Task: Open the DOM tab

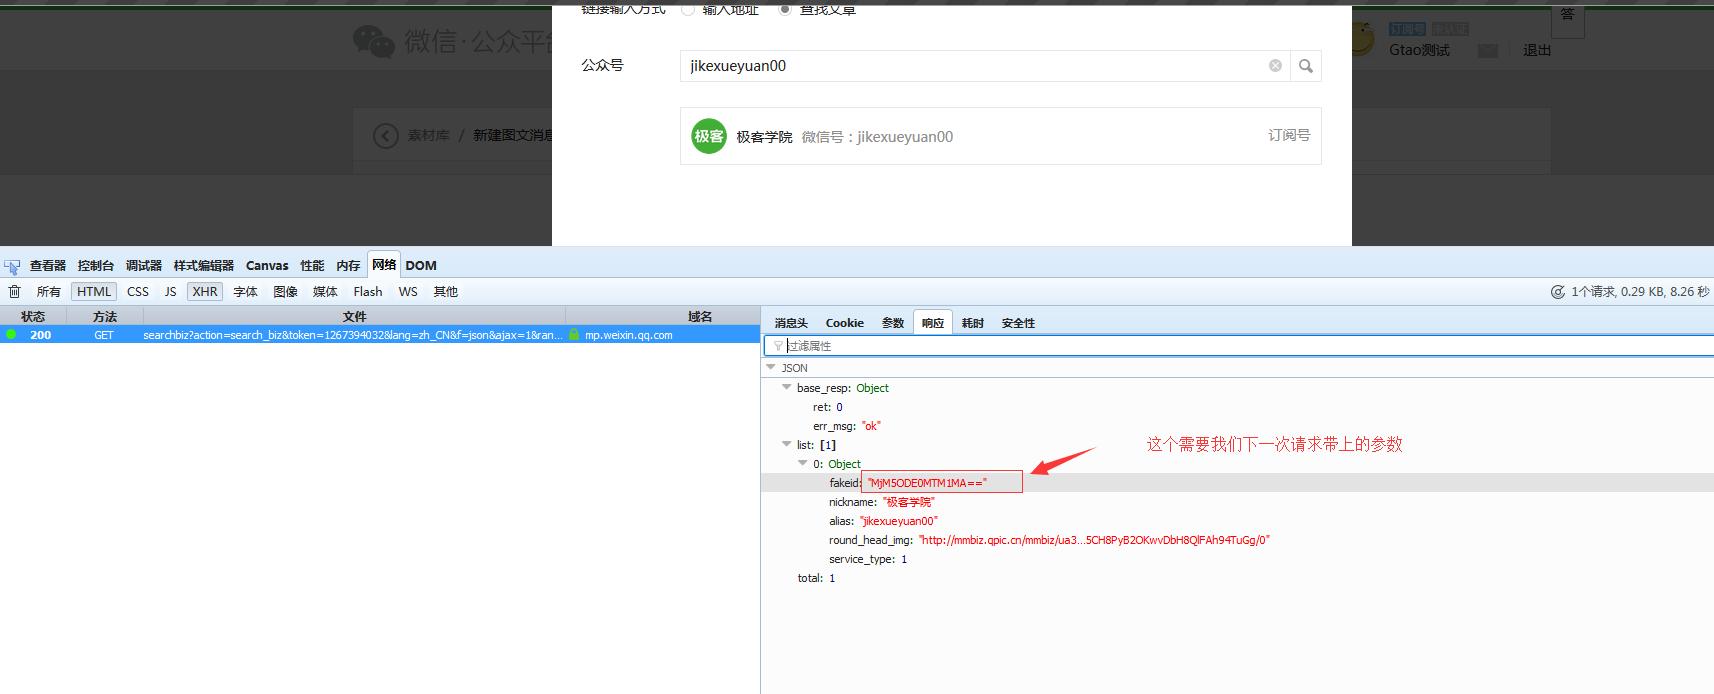Action: pos(421,266)
